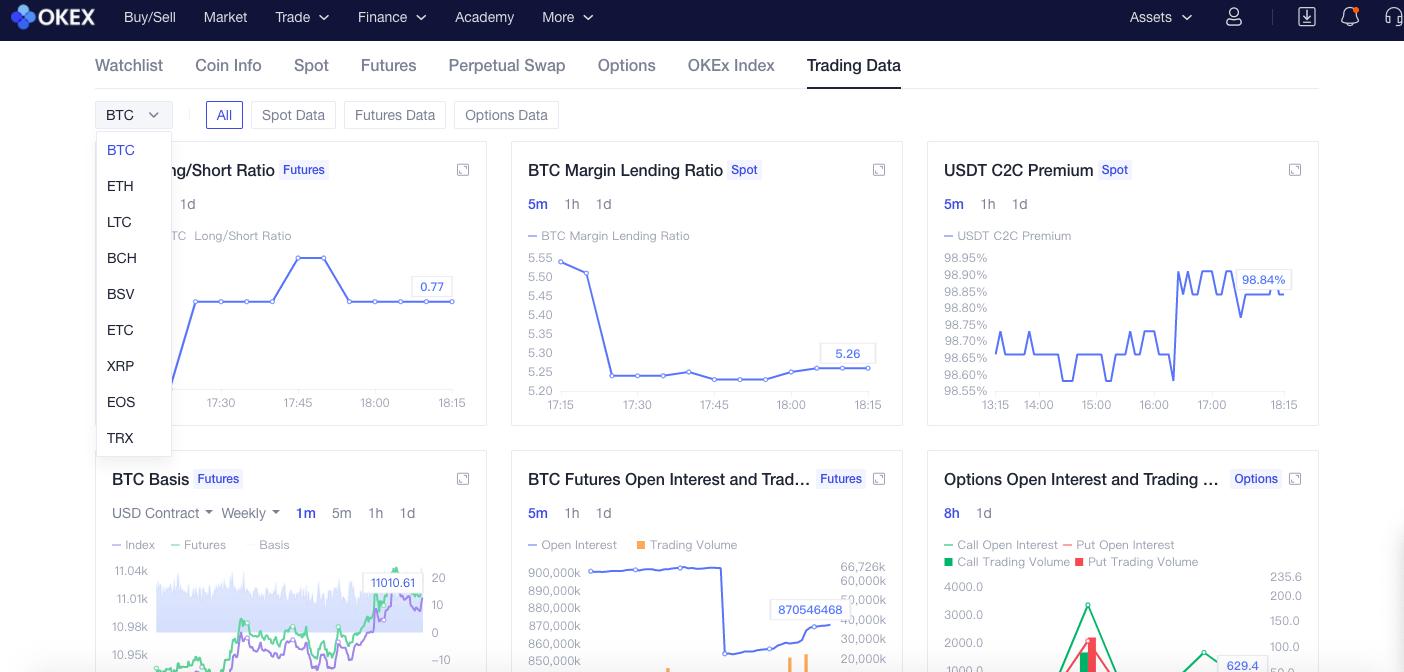The width and height of the screenshot is (1404, 672).
Task: Open the Academy link
Action: pos(484,17)
